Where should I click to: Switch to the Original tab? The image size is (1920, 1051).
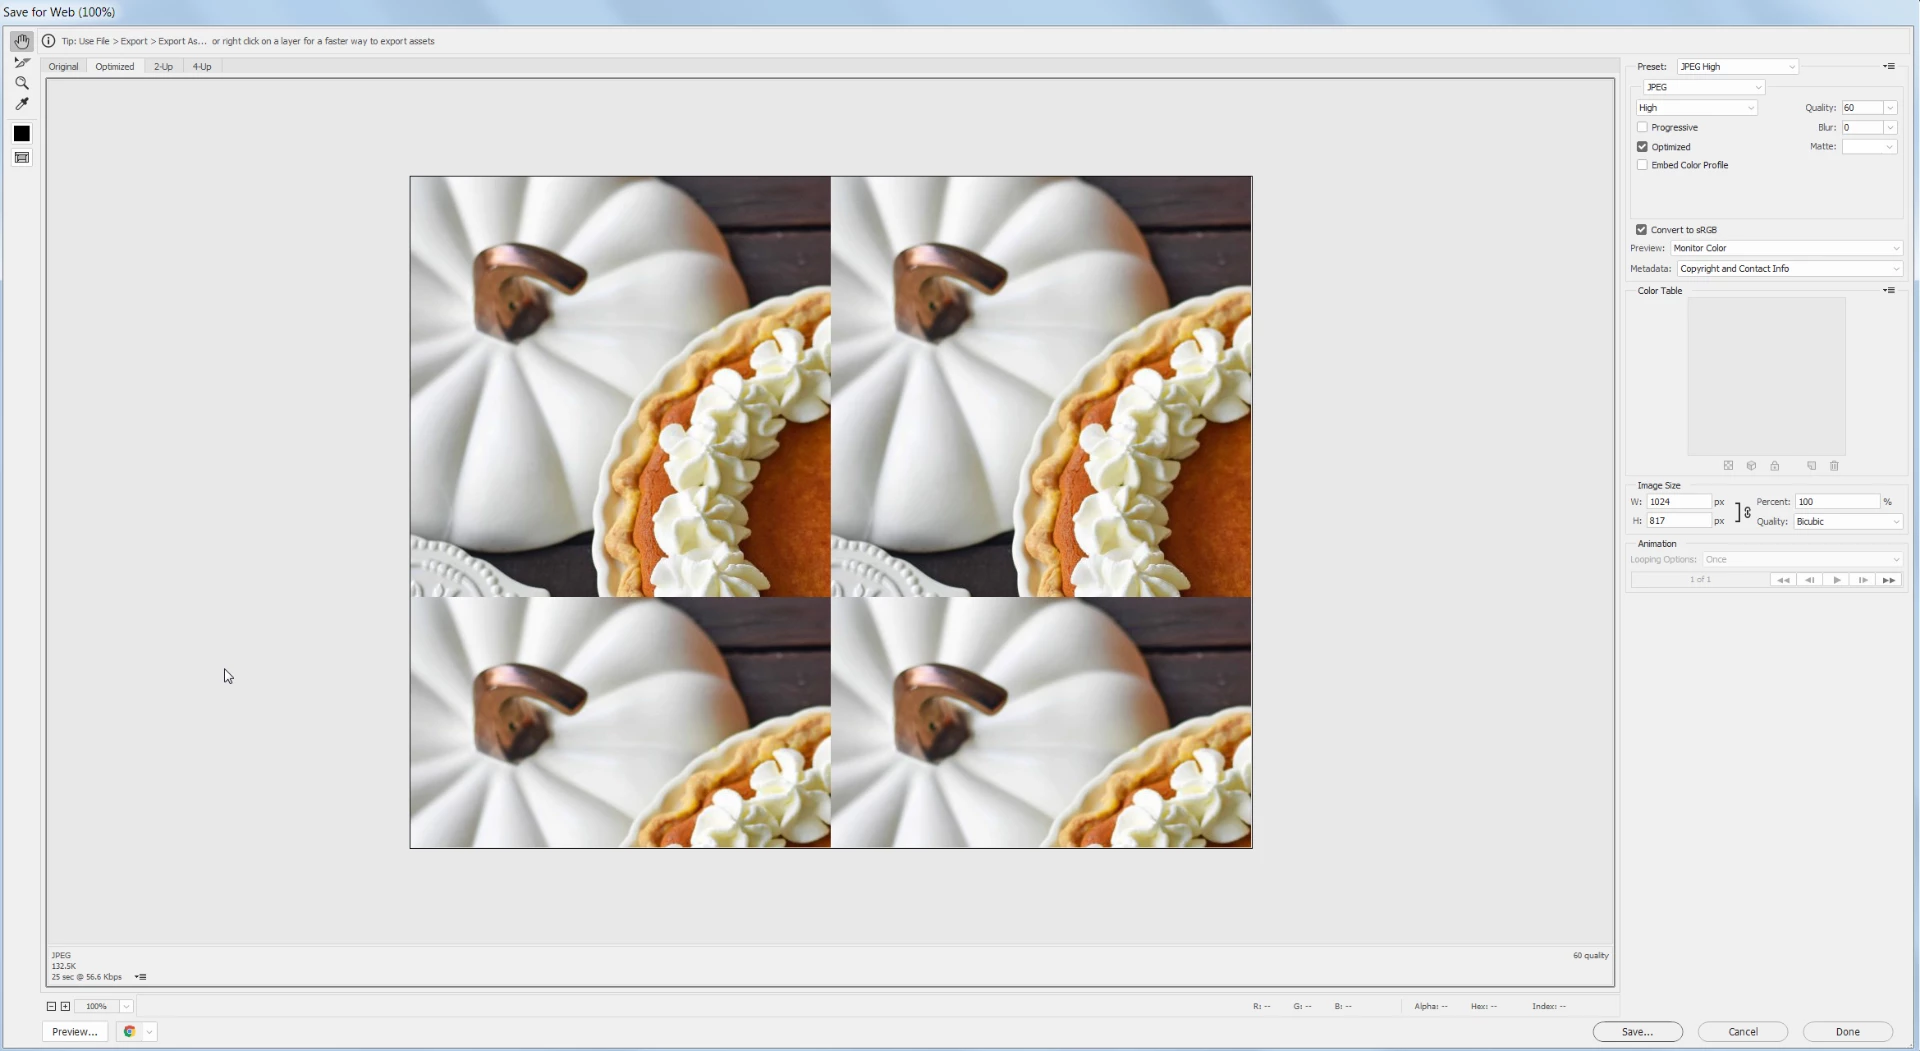[x=63, y=67]
